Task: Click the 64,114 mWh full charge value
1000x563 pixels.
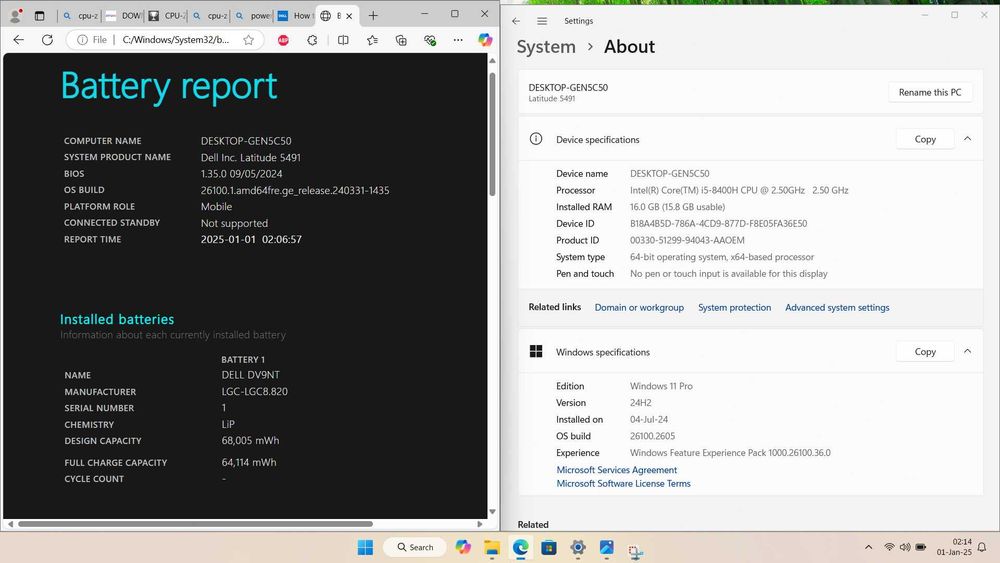Action: click(x=249, y=462)
